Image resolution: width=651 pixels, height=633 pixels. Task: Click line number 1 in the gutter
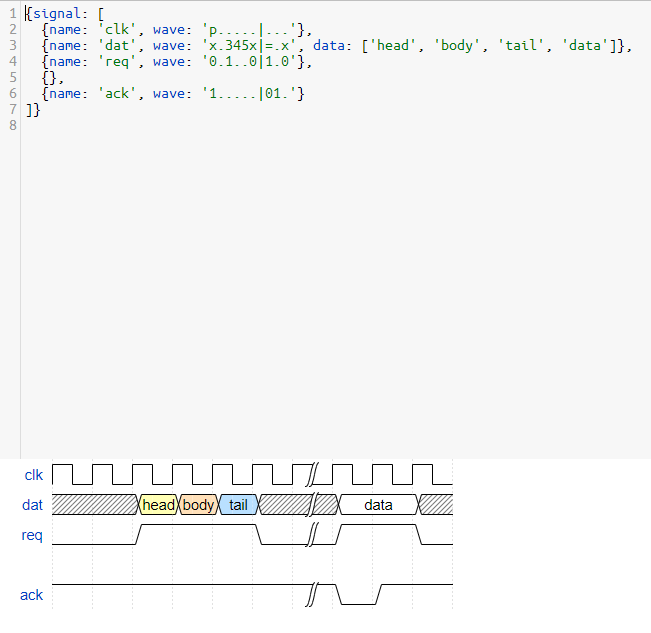click(13, 14)
